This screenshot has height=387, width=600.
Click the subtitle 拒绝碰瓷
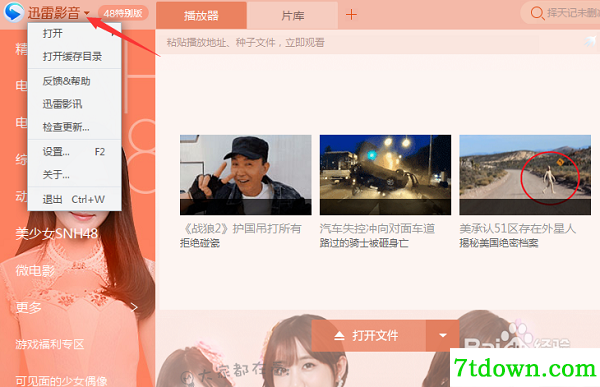click(200, 243)
